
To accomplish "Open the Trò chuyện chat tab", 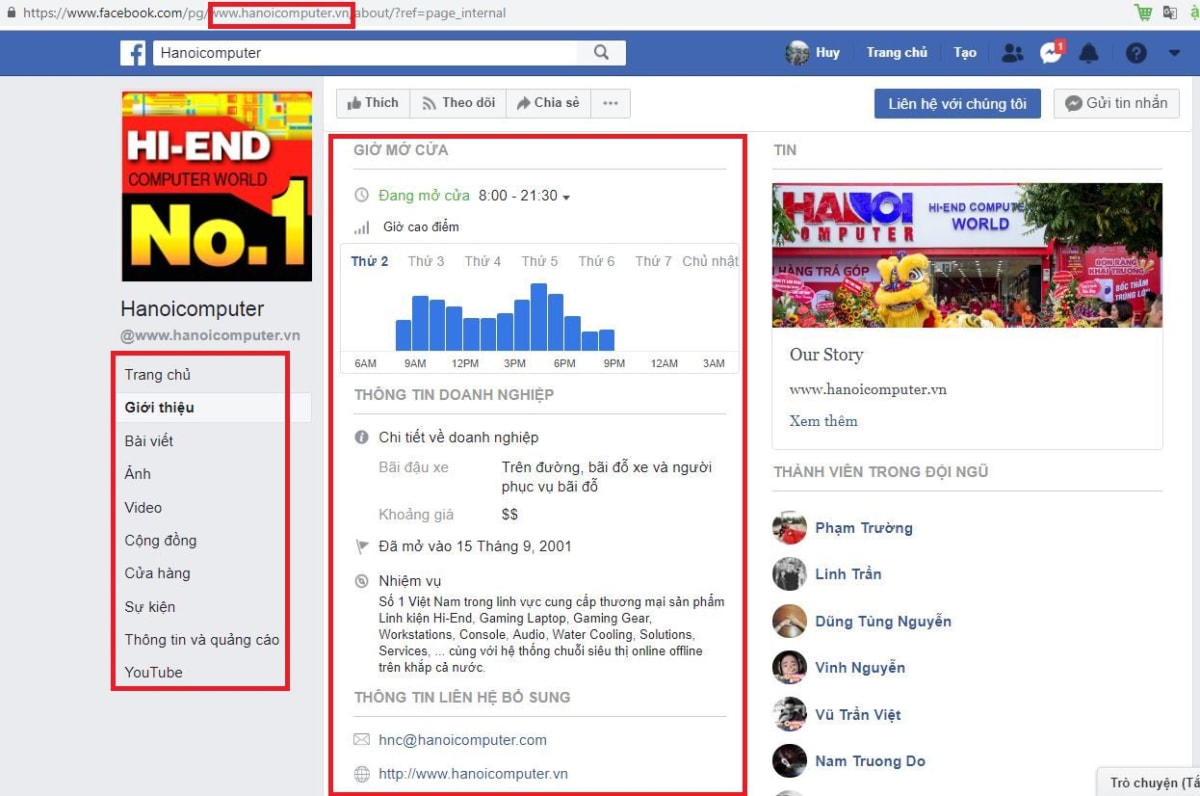I will (1150, 783).
